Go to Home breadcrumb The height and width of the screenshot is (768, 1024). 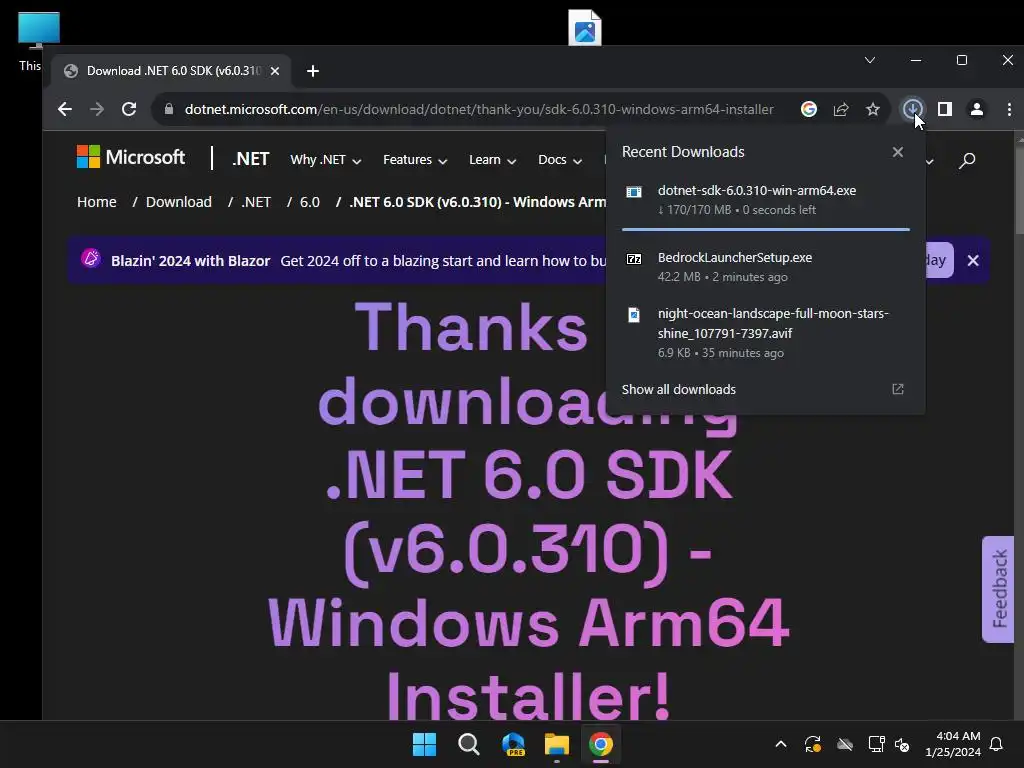coord(97,202)
